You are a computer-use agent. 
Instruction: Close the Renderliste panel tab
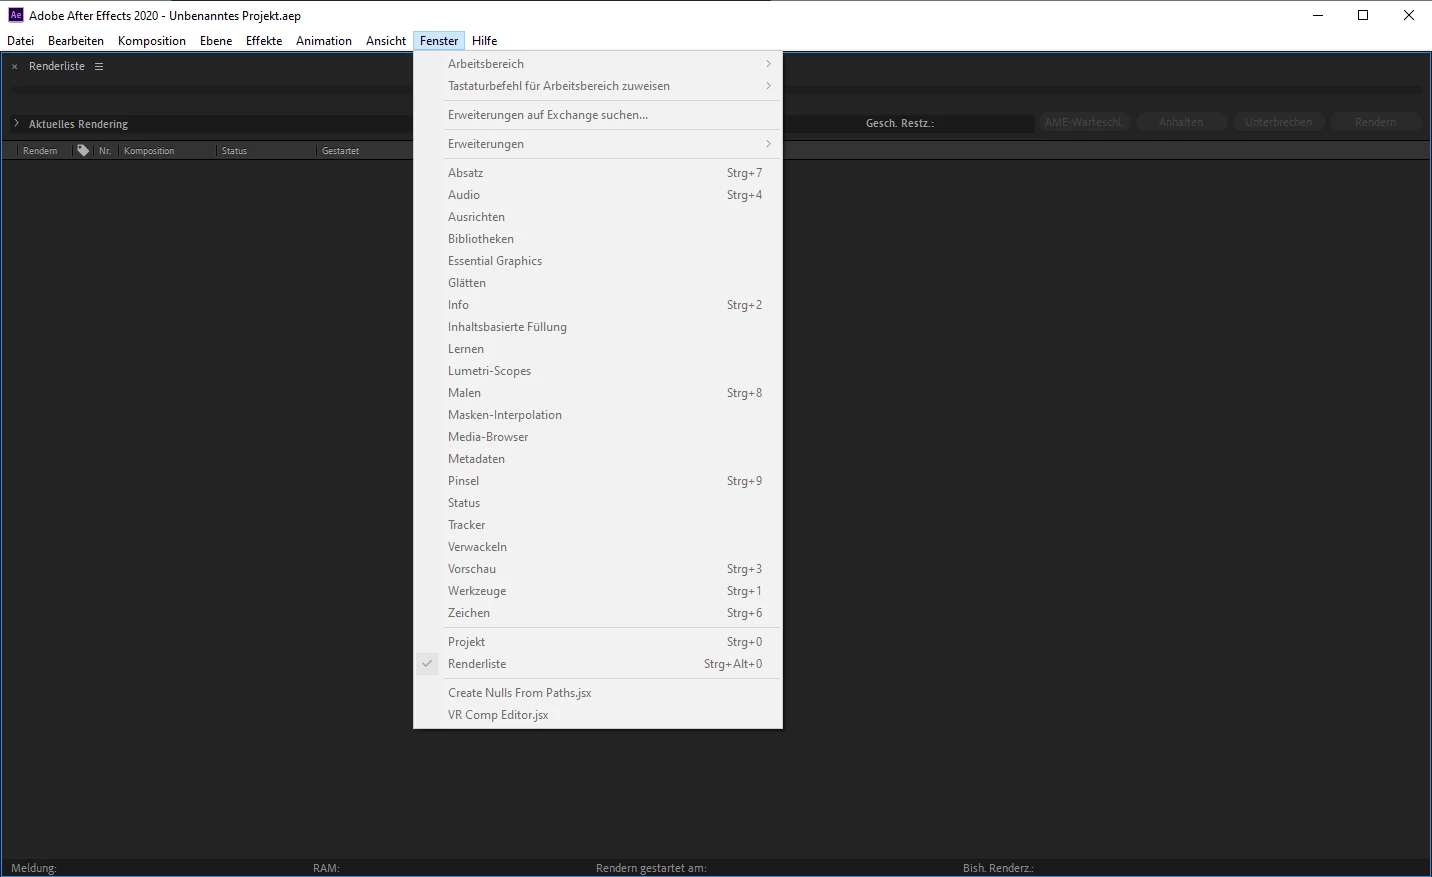pos(15,67)
